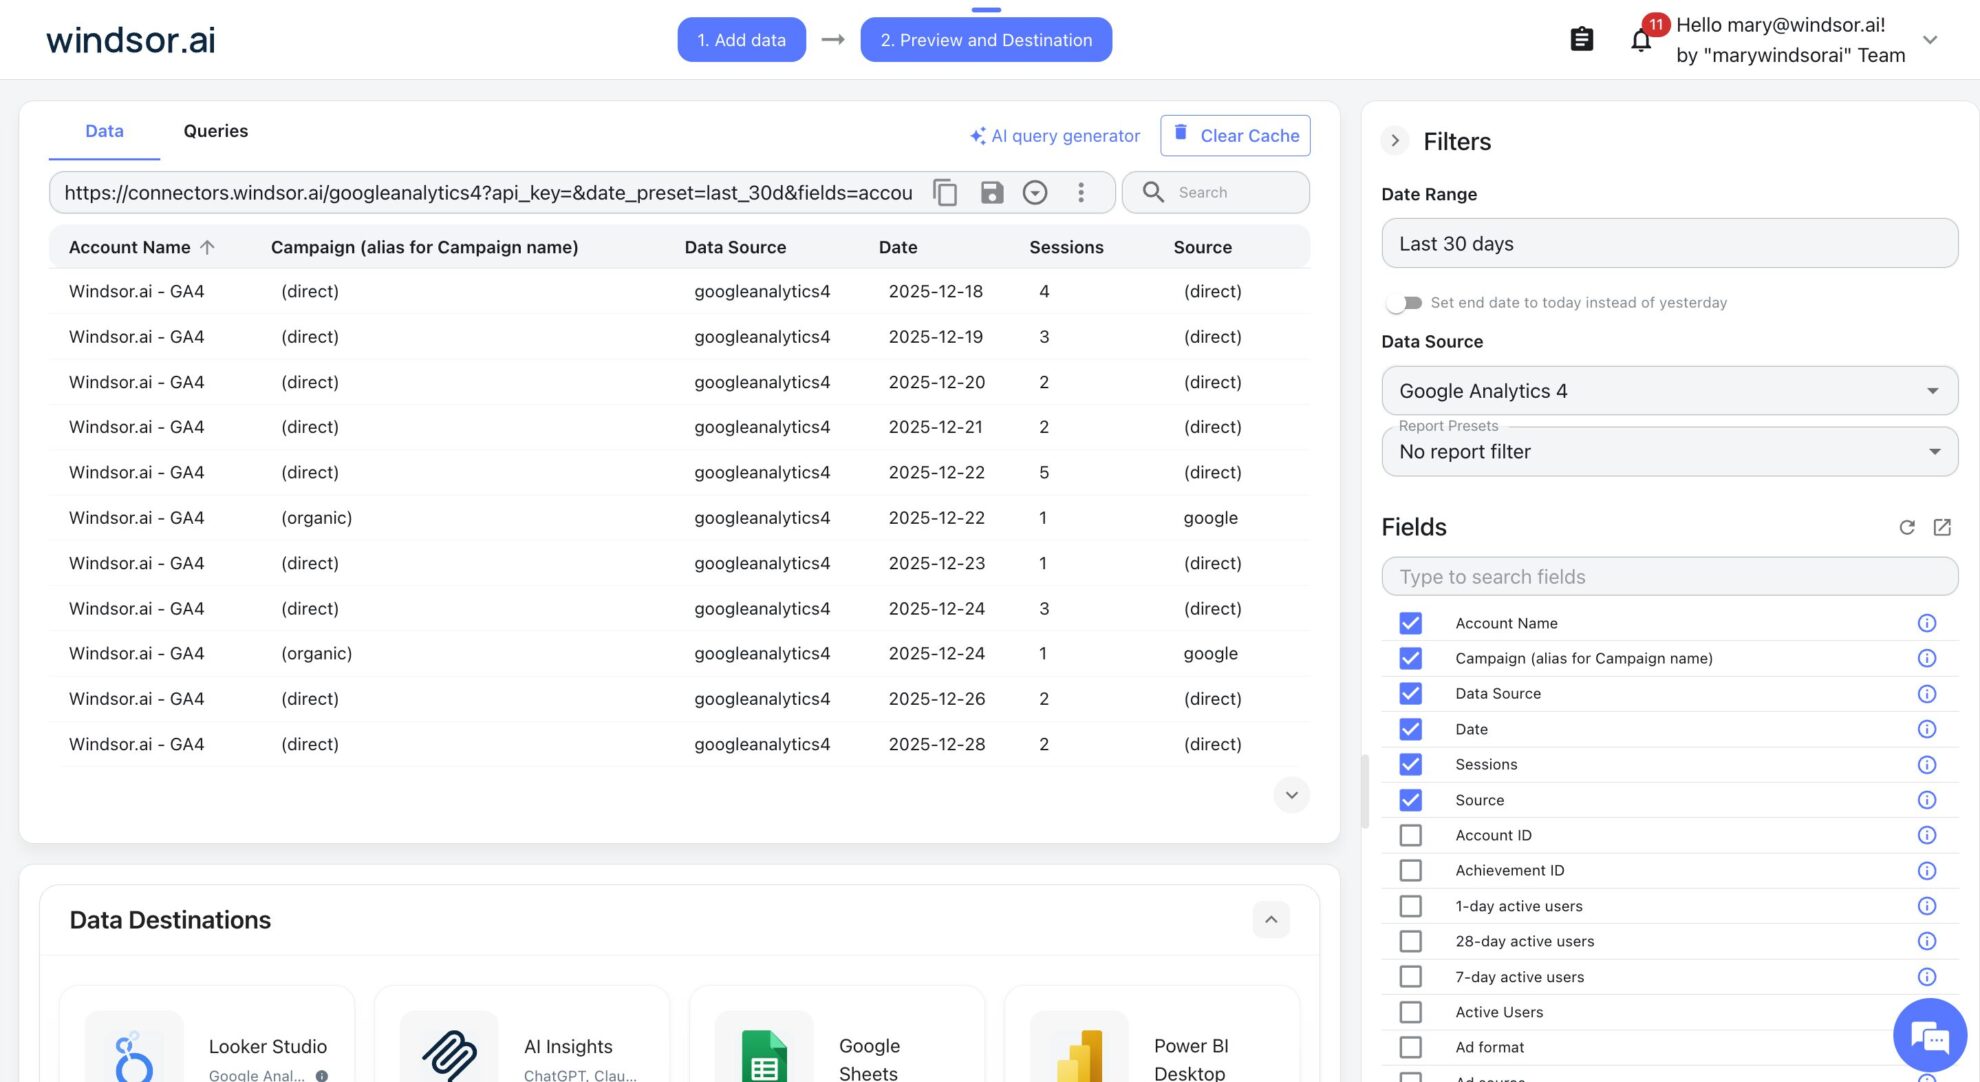The height and width of the screenshot is (1082, 1980).
Task: Show info for Data Source field
Action: click(1927, 694)
